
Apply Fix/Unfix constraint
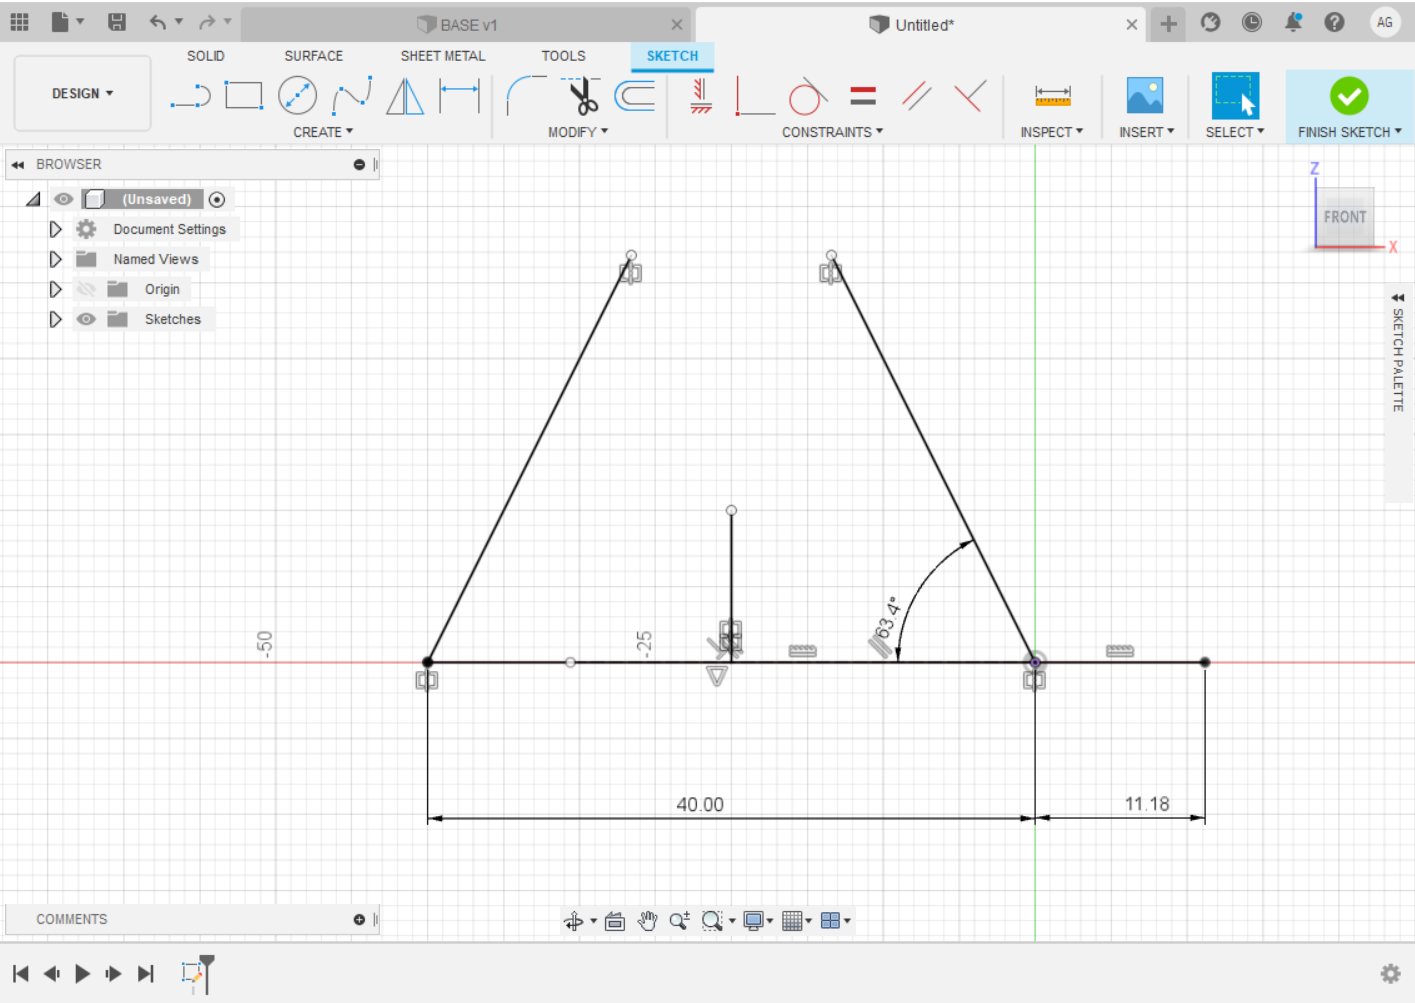(701, 96)
